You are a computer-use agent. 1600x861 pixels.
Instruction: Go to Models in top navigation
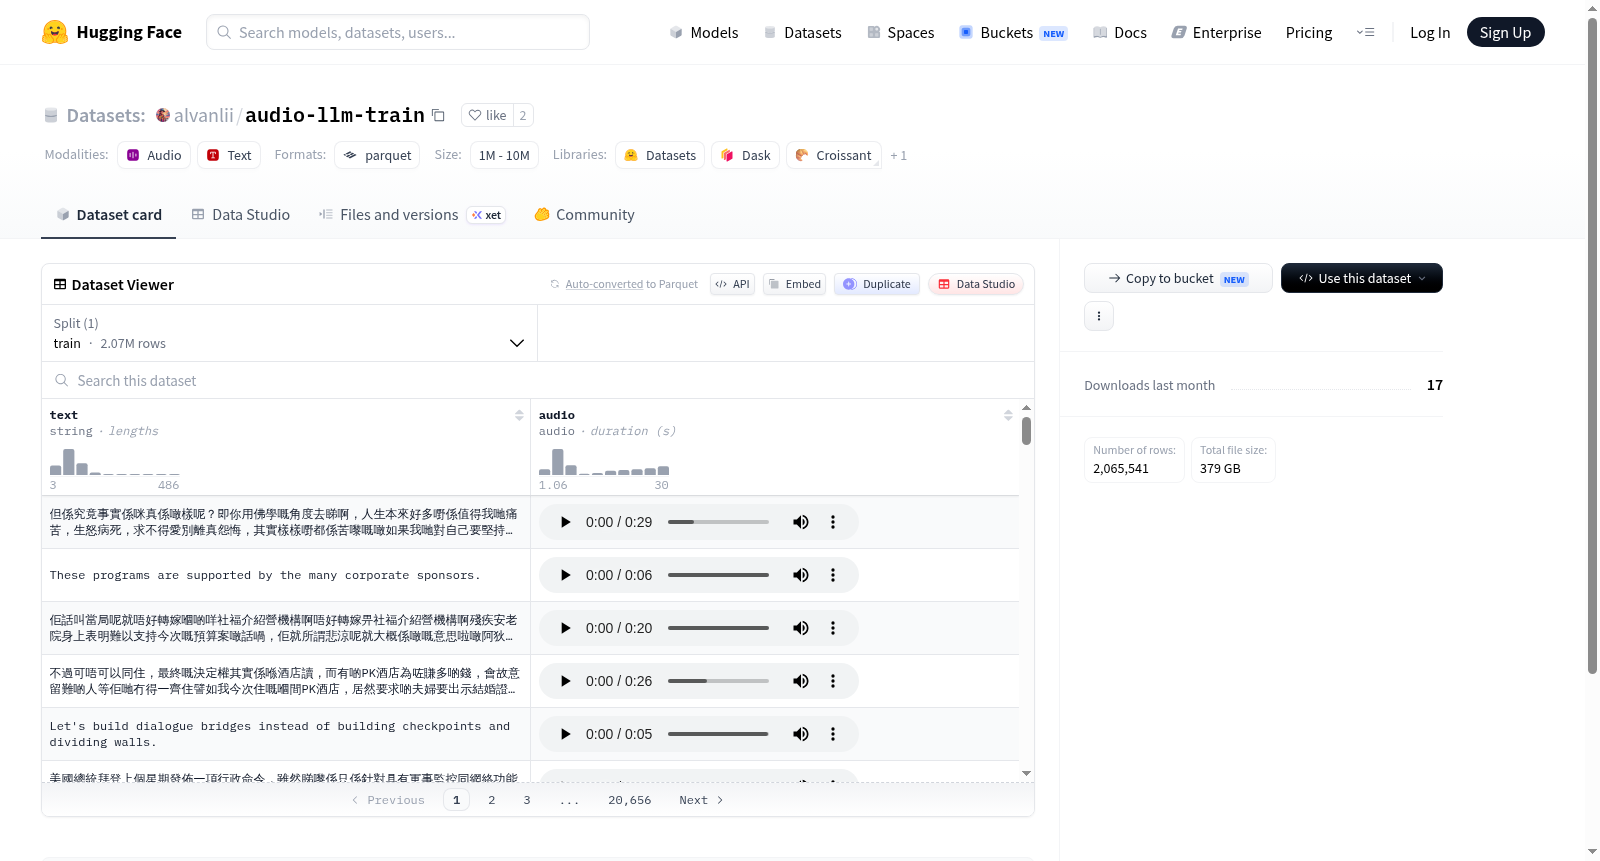(703, 32)
